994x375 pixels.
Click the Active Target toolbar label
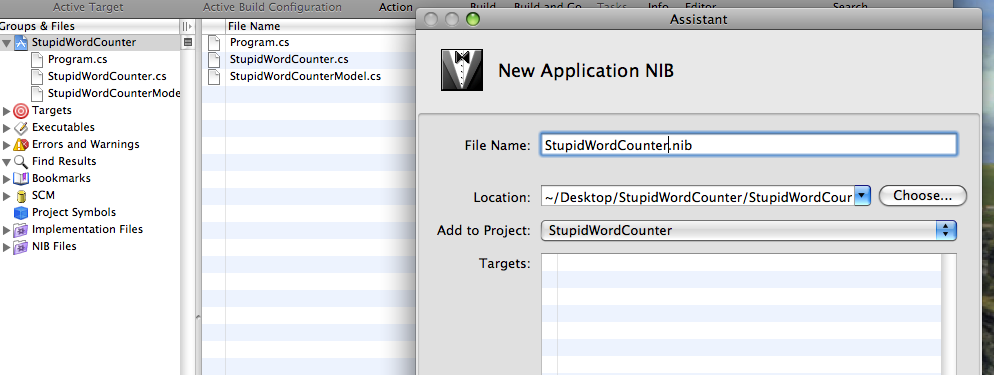(x=88, y=8)
